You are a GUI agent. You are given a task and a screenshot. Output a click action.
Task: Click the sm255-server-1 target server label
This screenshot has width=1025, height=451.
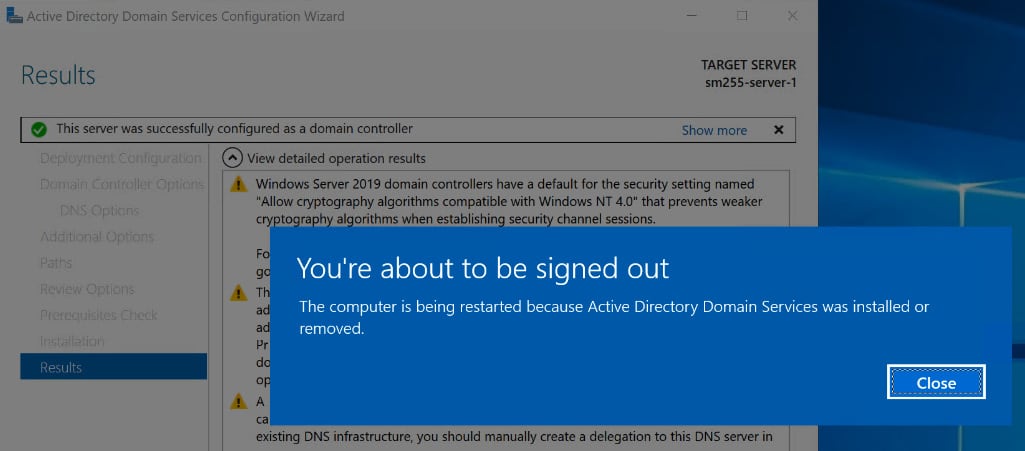click(750, 83)
